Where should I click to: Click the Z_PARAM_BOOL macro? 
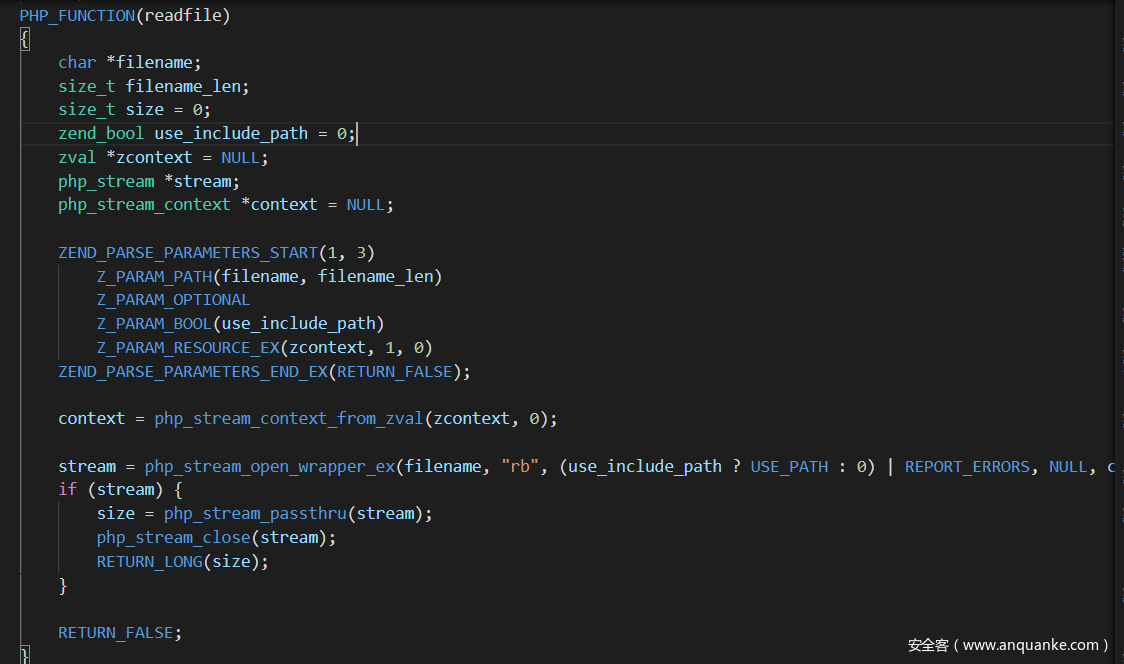(x=154, y=323)
